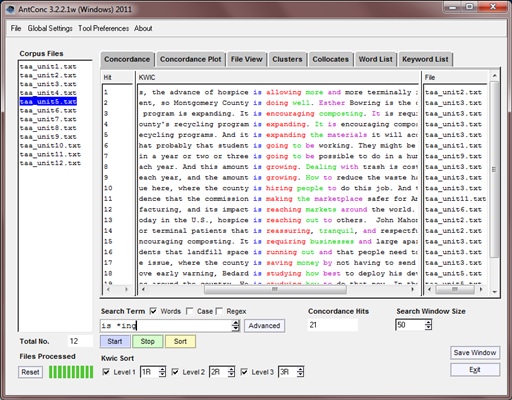Screen dimensions: 512x400
Task: Switch to the File View tab
Action: (247, 59)
